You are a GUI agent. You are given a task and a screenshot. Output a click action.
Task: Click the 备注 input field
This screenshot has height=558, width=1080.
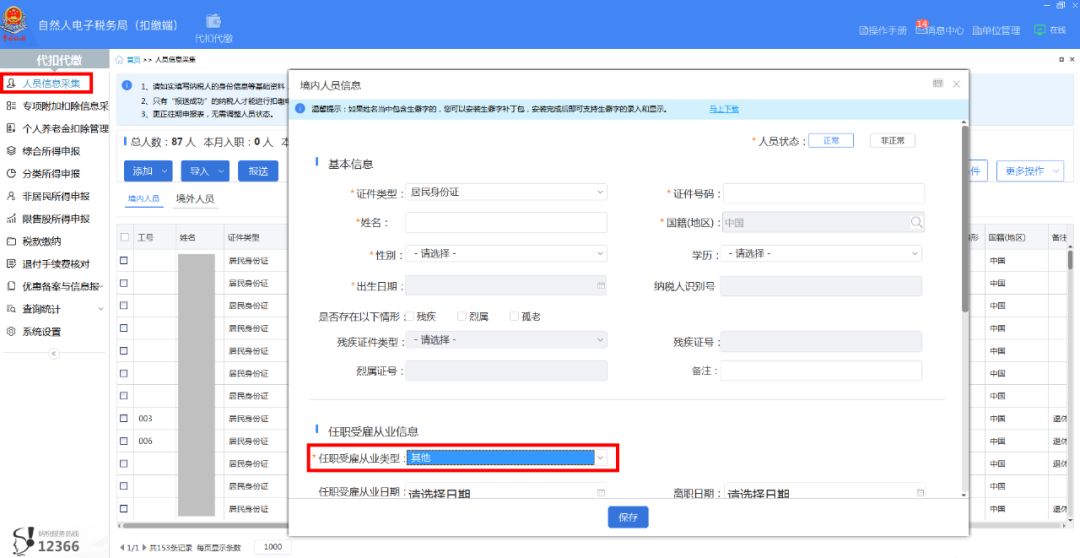pos(821,371)
